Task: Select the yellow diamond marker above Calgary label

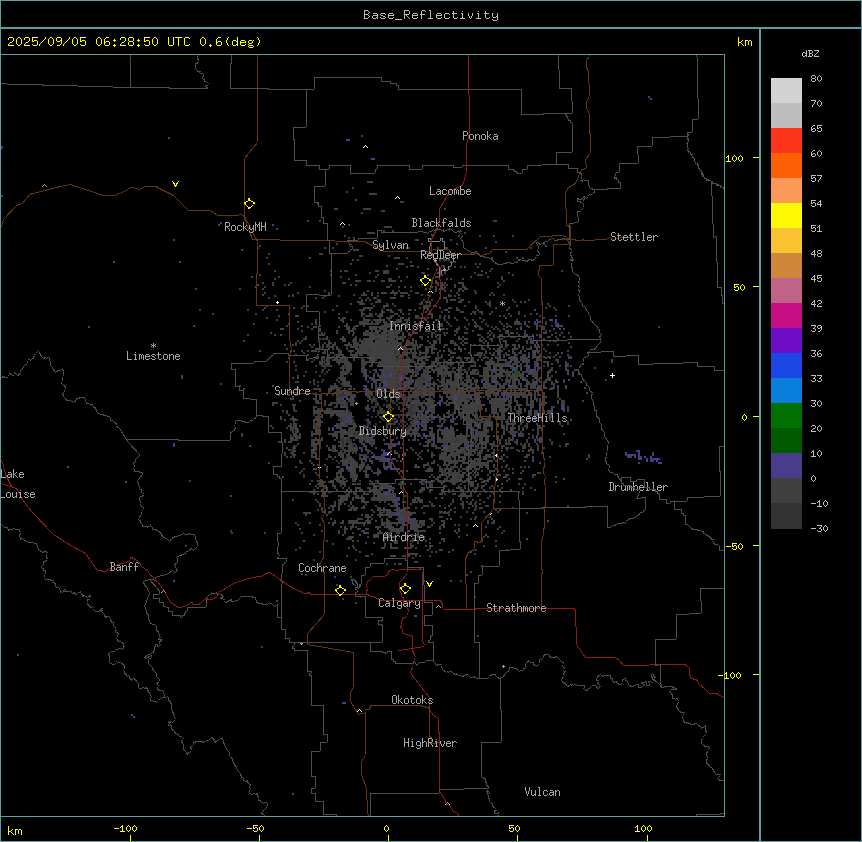Action: click(405, 589)
